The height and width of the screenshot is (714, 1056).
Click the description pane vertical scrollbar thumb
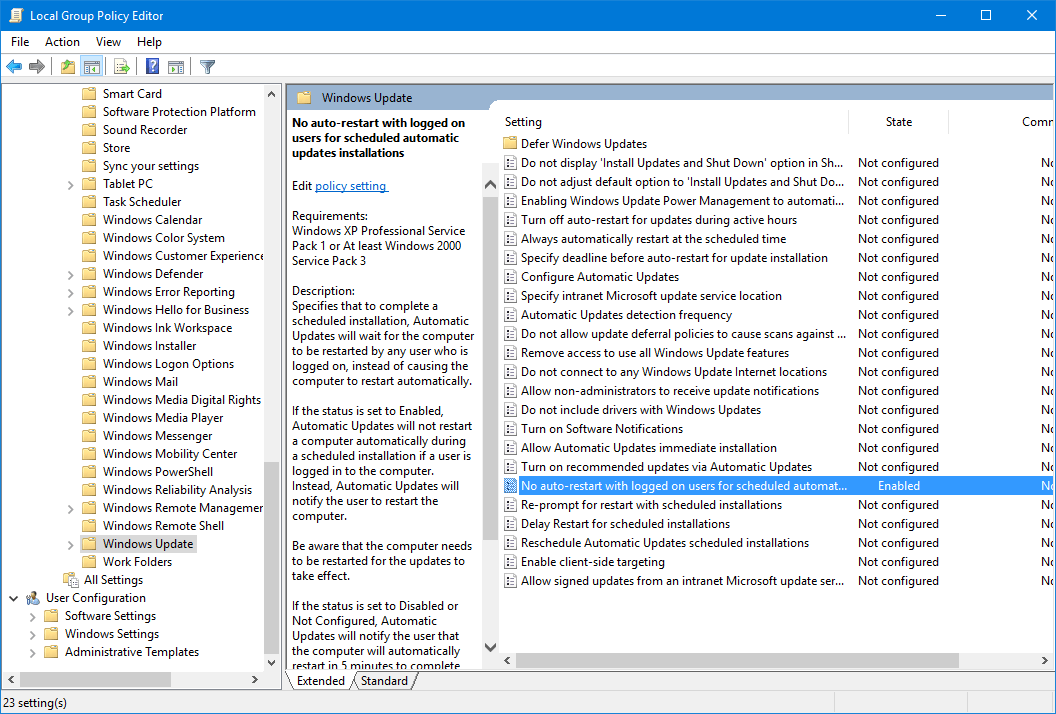click(x=490, y=368)
